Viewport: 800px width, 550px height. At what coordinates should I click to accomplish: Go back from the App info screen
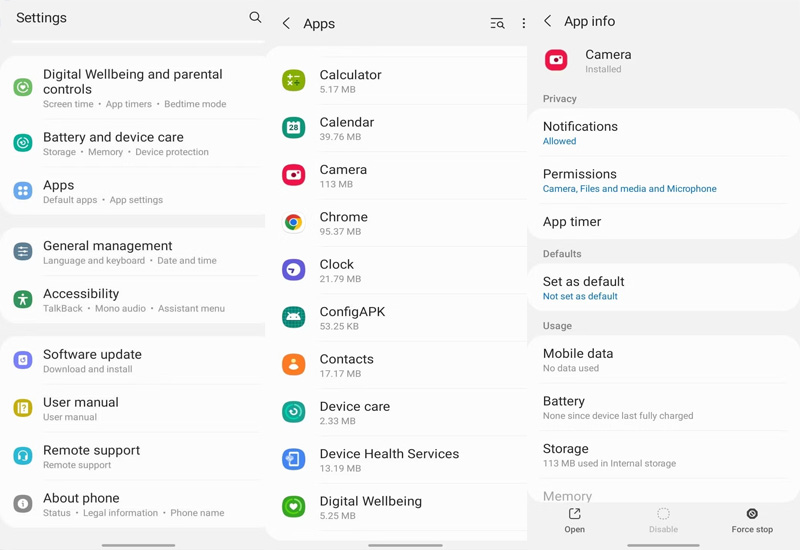[x=547, y=21]
